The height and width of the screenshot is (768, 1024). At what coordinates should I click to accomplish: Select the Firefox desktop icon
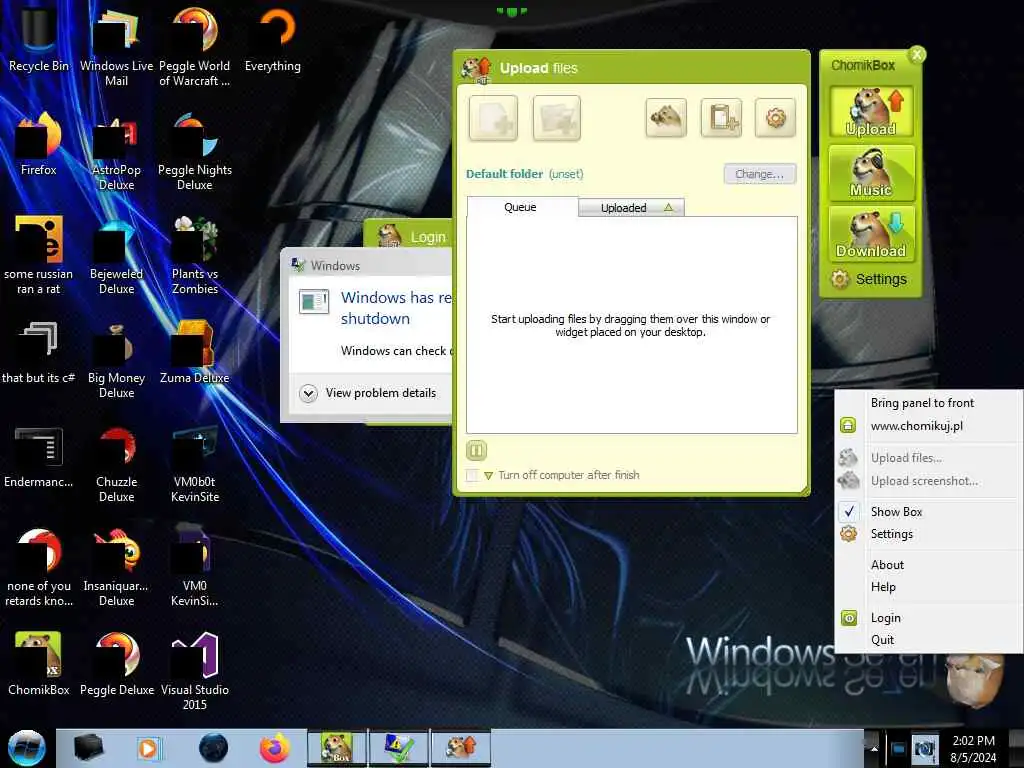point(39,144)
